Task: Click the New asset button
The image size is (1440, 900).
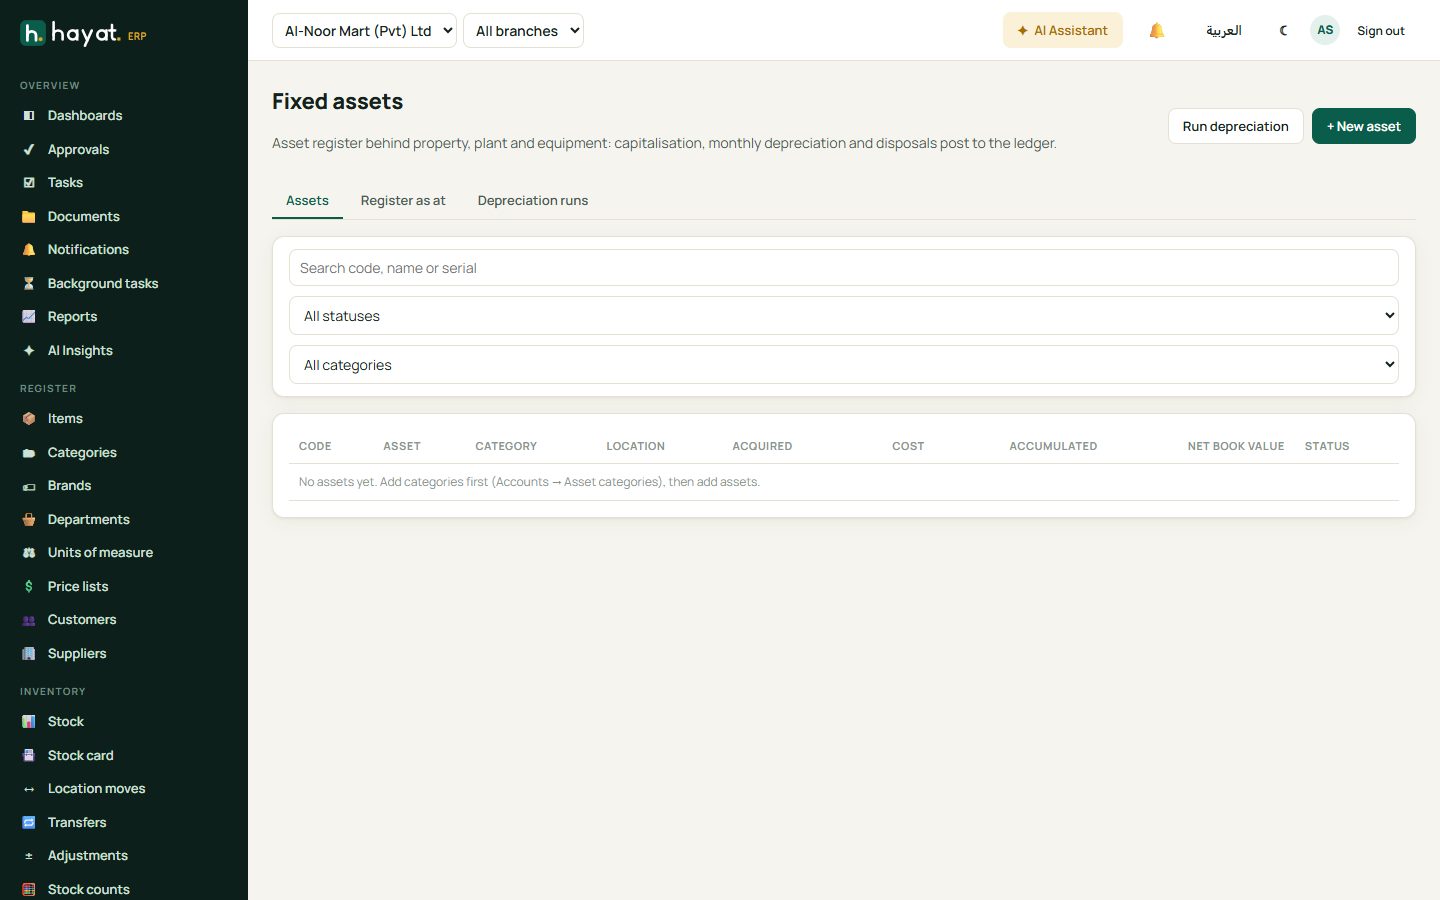Action: coord(1364,126)
